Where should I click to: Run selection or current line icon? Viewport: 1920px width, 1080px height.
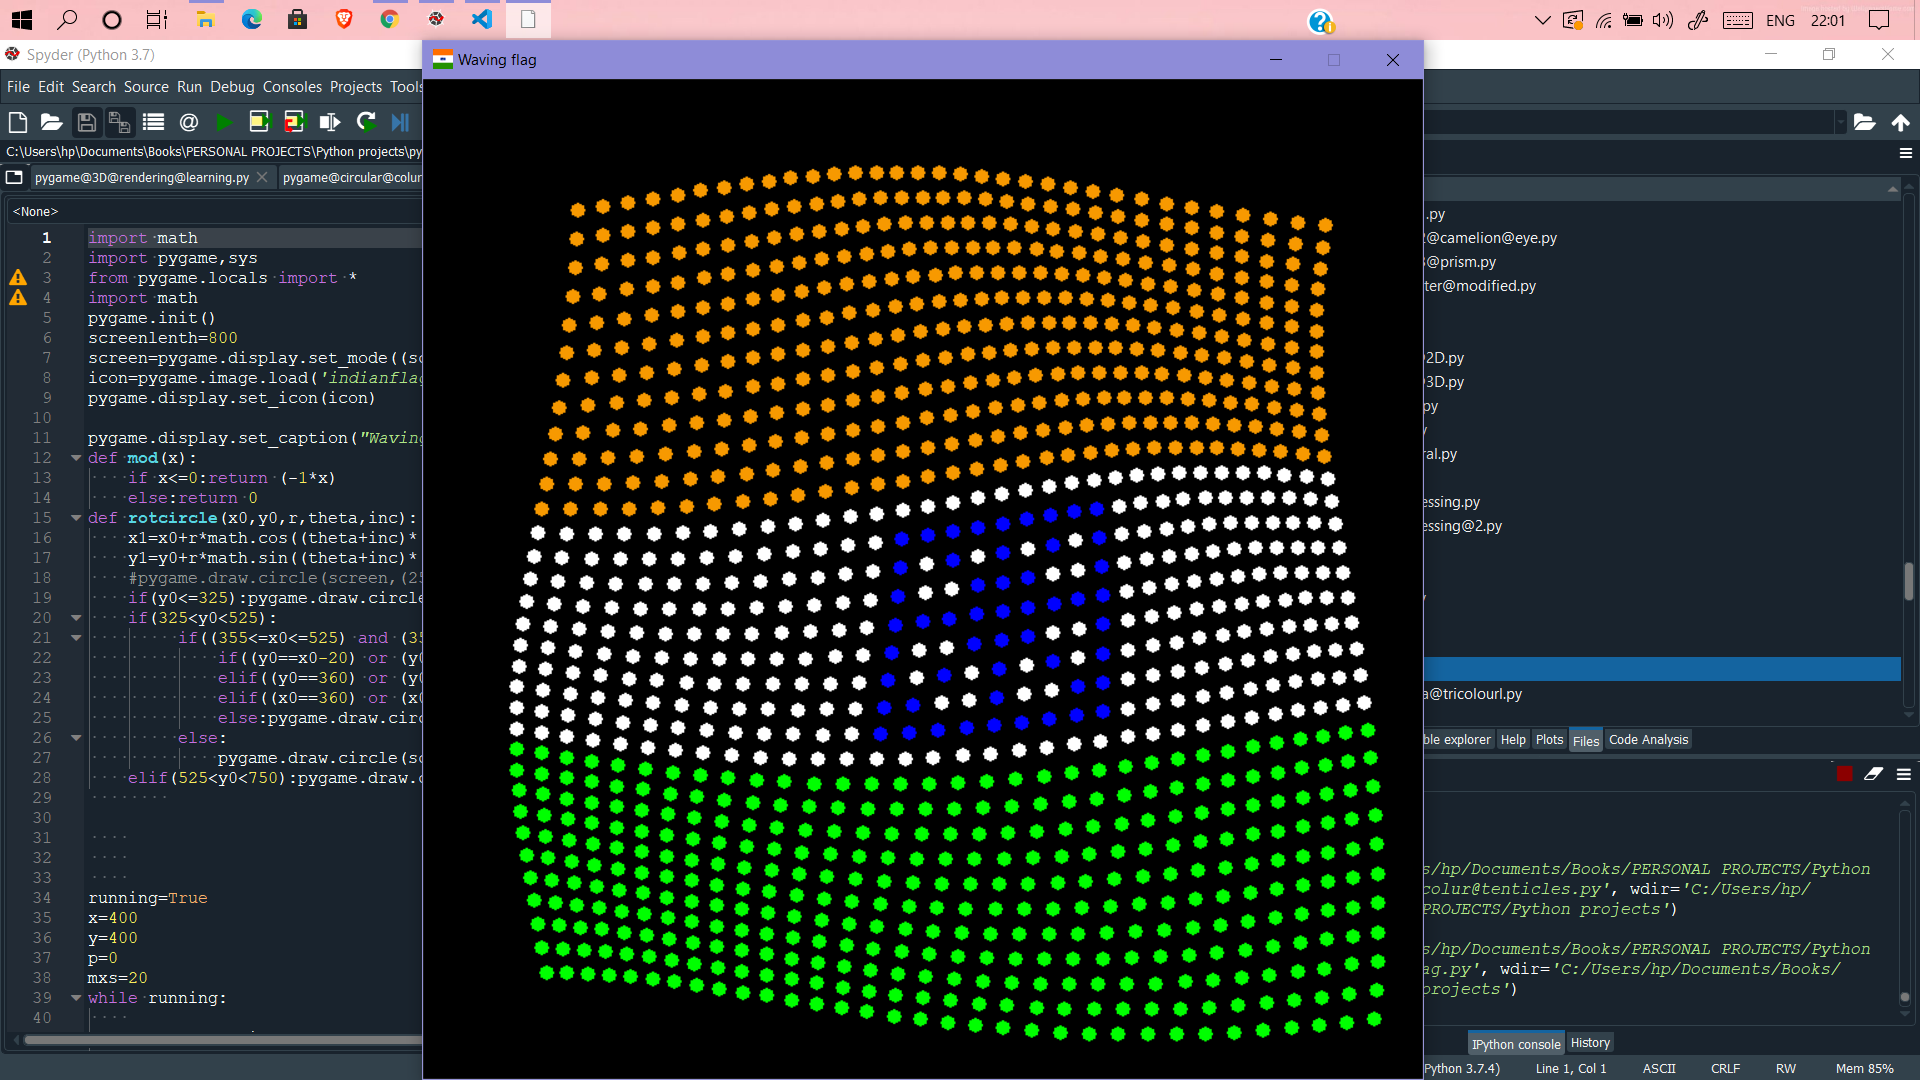click(x=329, y=122)
